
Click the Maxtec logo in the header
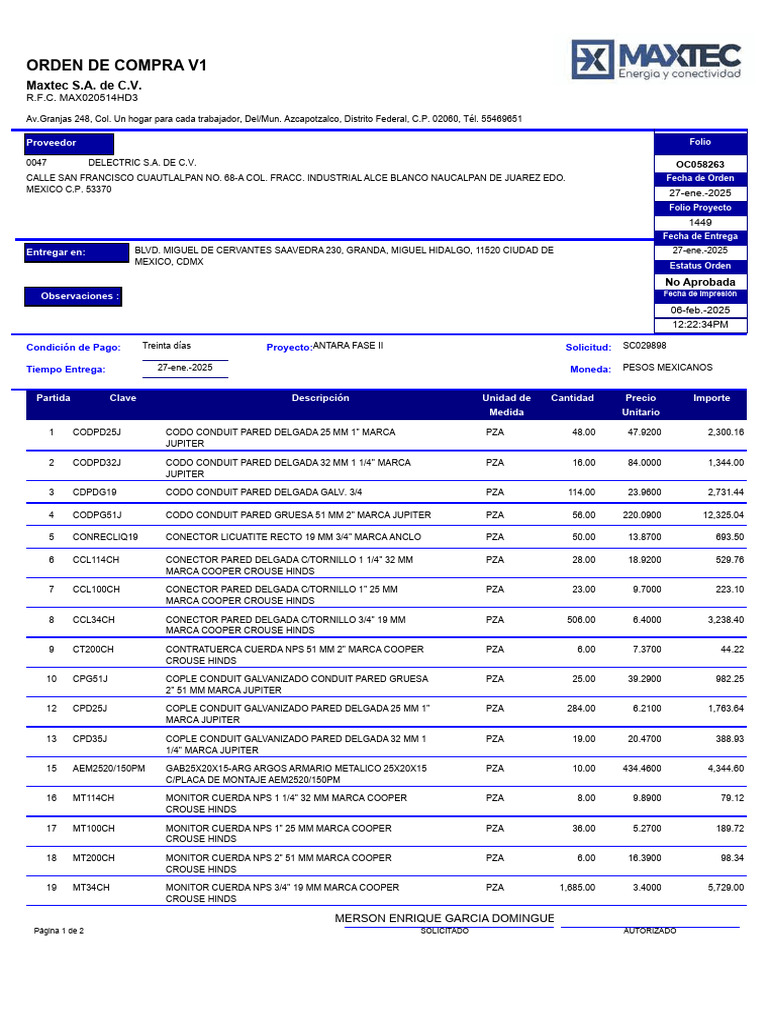pos(656,59)
